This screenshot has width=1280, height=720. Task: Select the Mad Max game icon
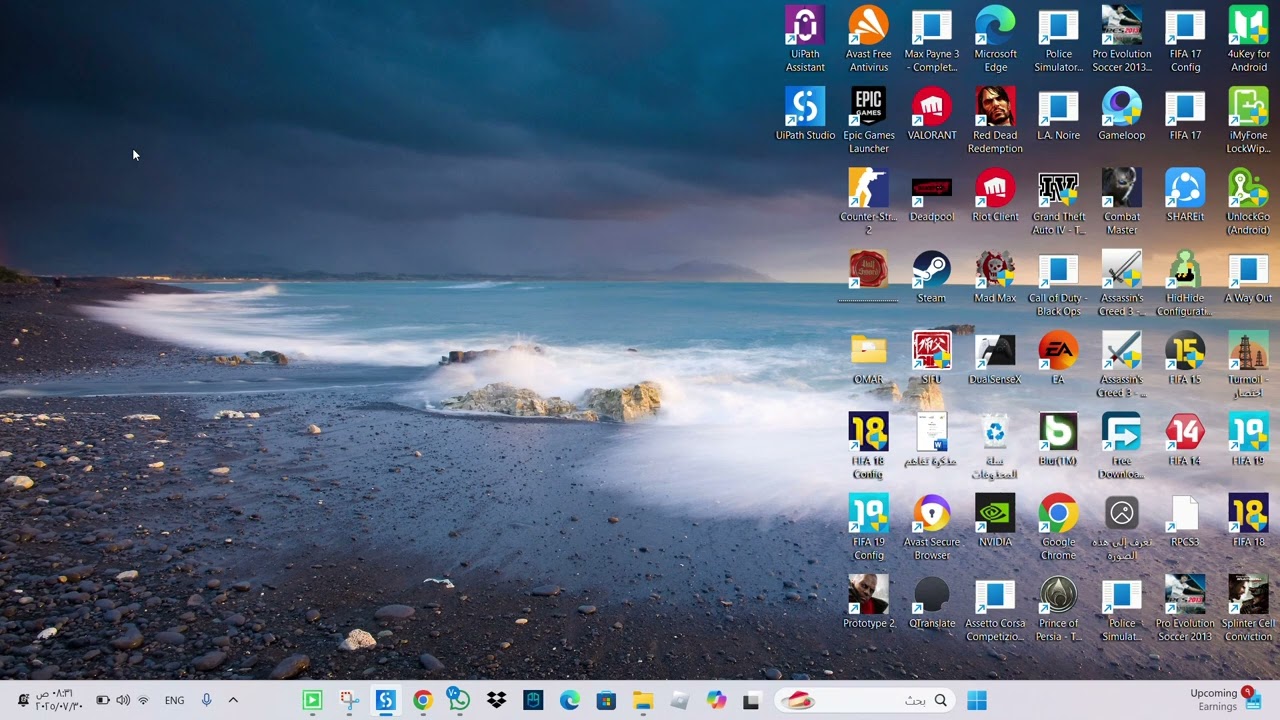click(995, 277)
